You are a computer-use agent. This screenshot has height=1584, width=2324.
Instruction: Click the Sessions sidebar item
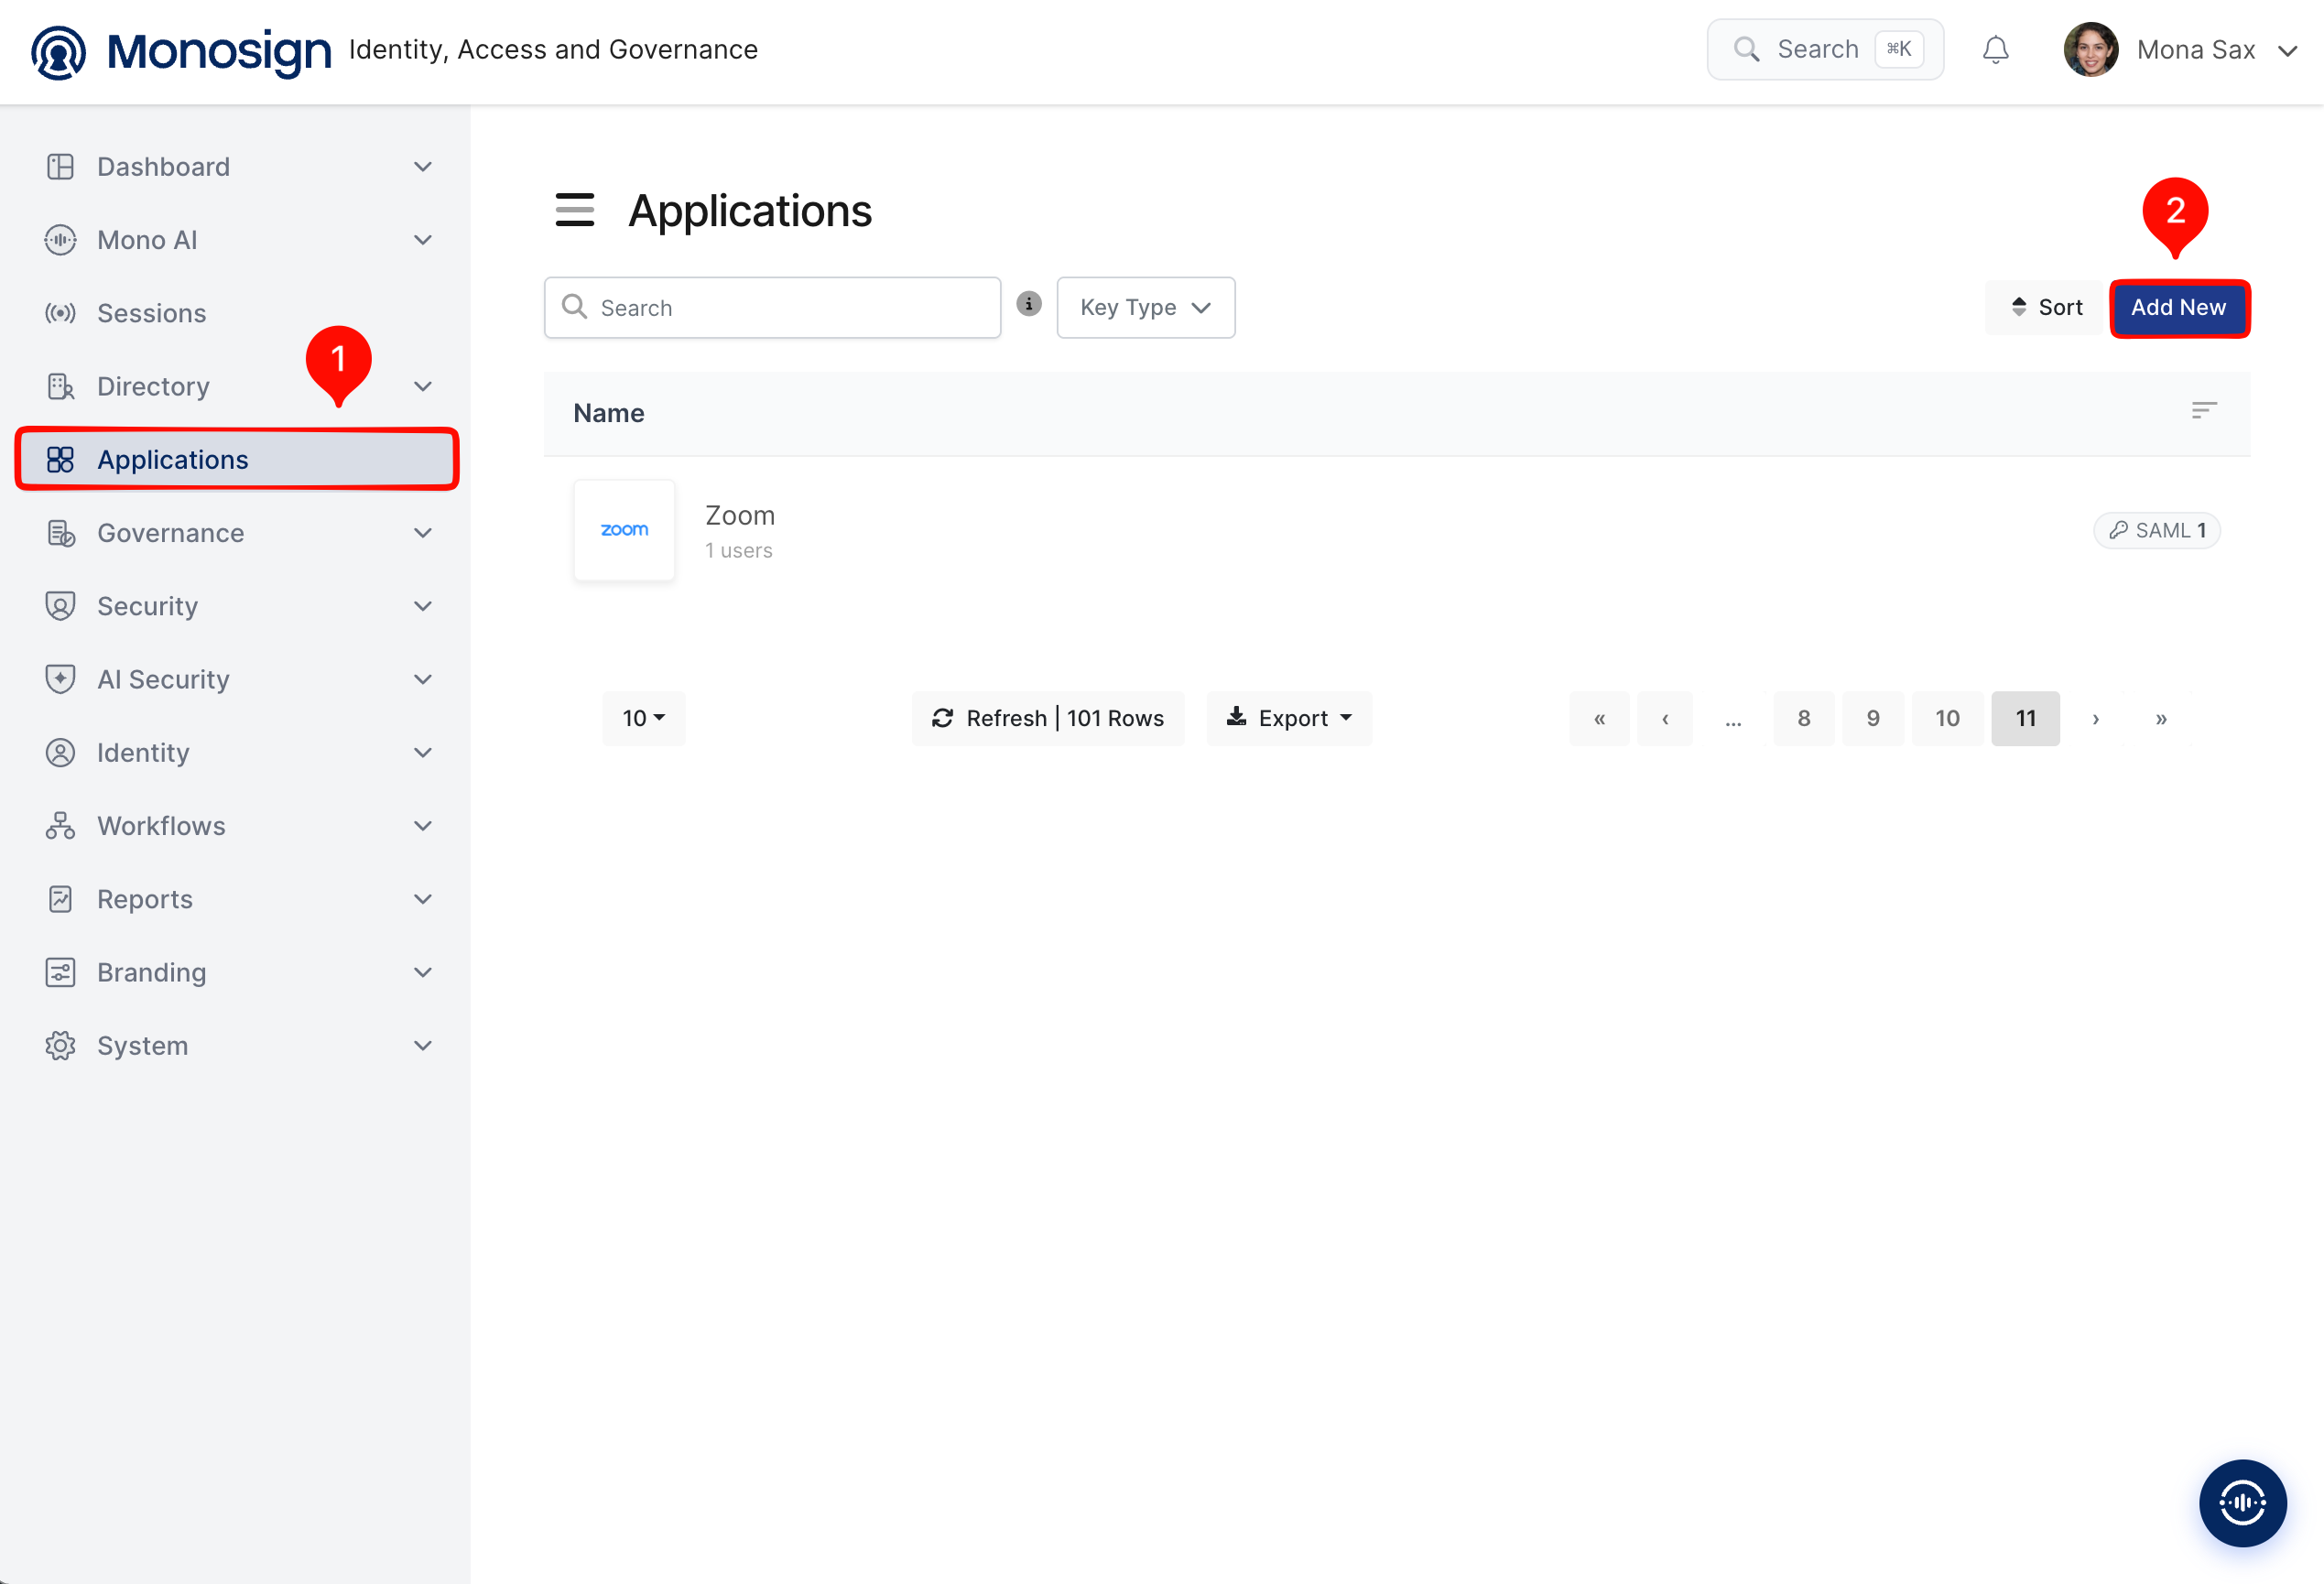point(236,313)
